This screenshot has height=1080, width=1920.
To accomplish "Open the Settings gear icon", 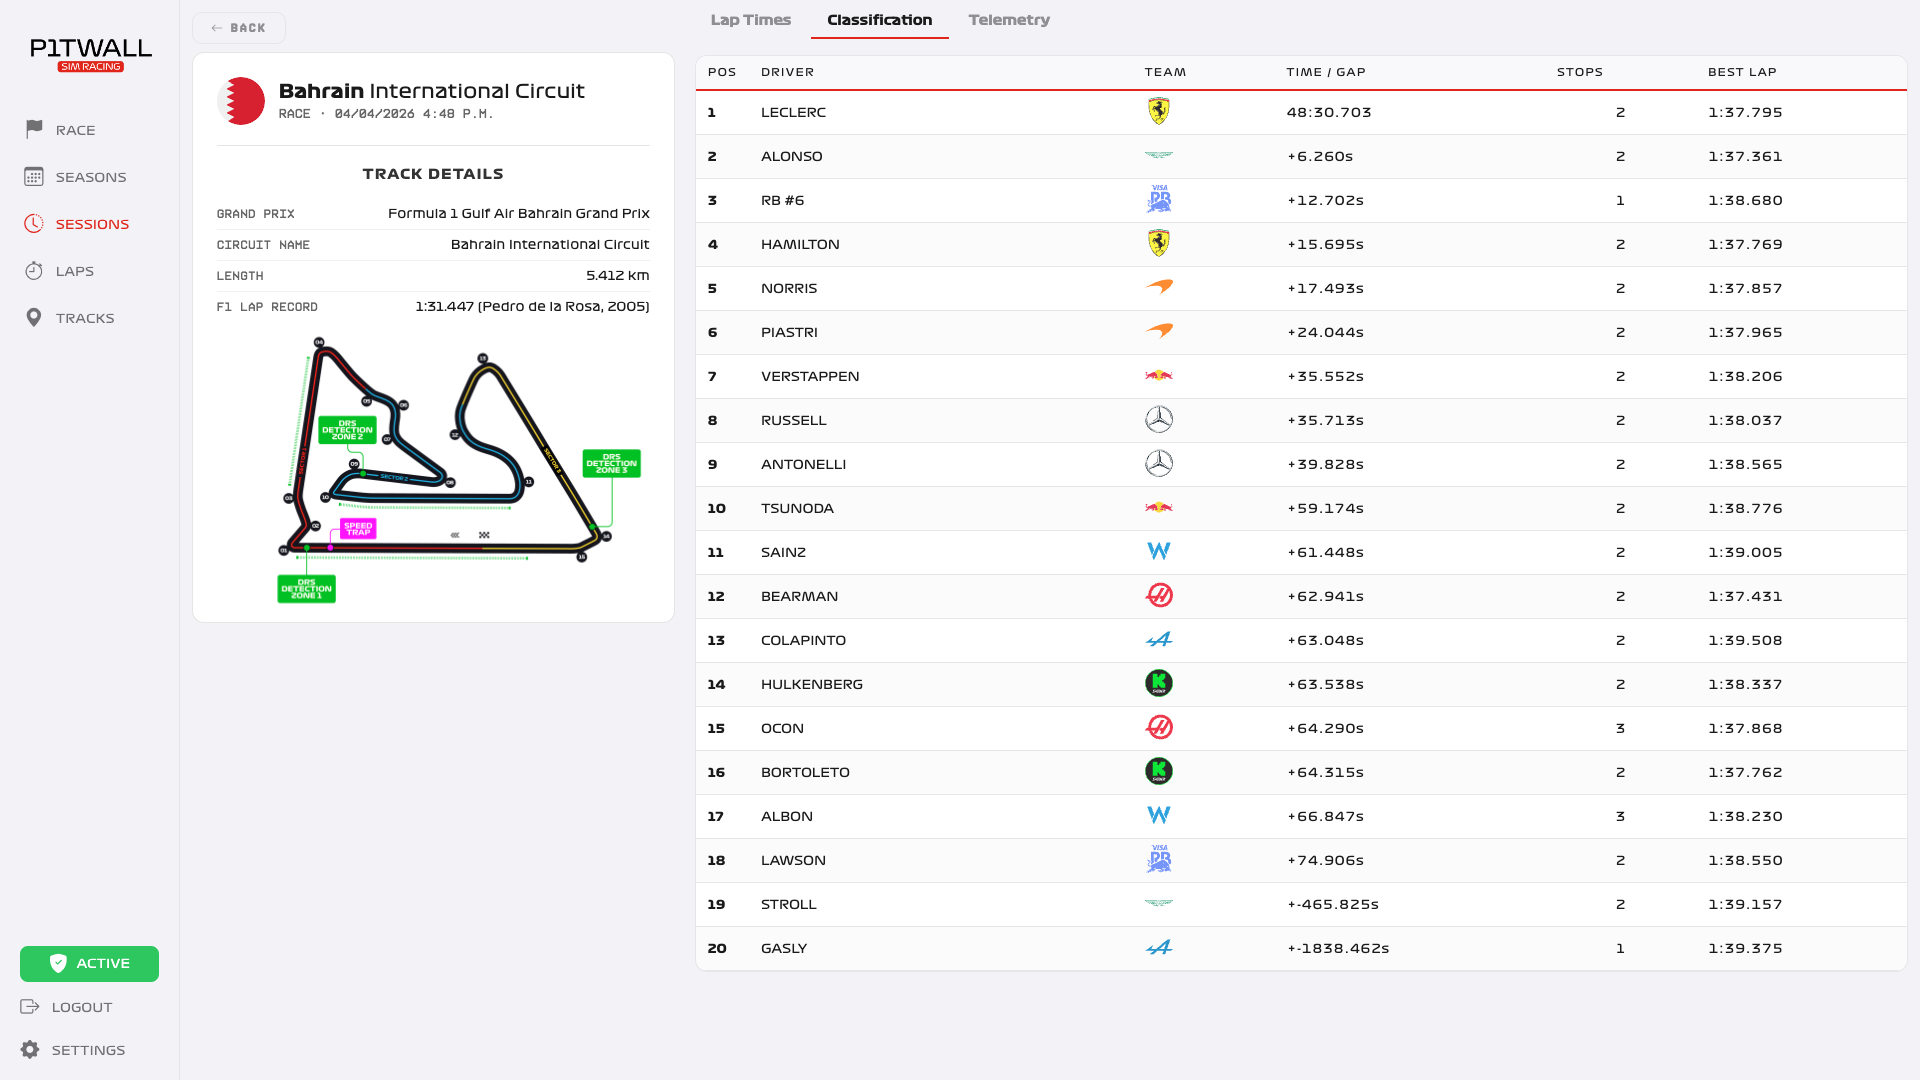I will (x=30, y=1050).
